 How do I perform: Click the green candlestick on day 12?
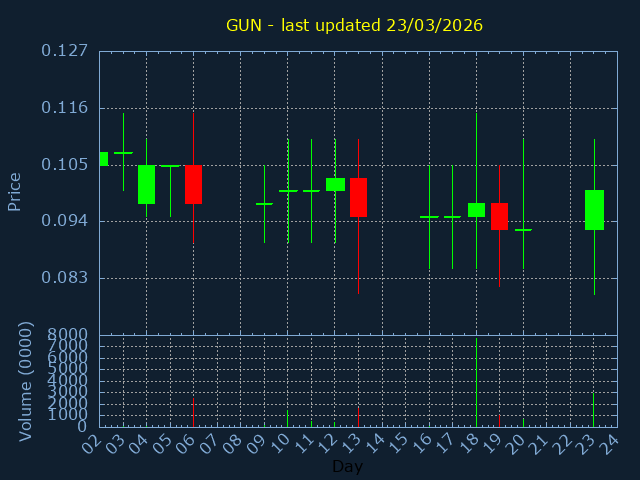tap(335, 184)
